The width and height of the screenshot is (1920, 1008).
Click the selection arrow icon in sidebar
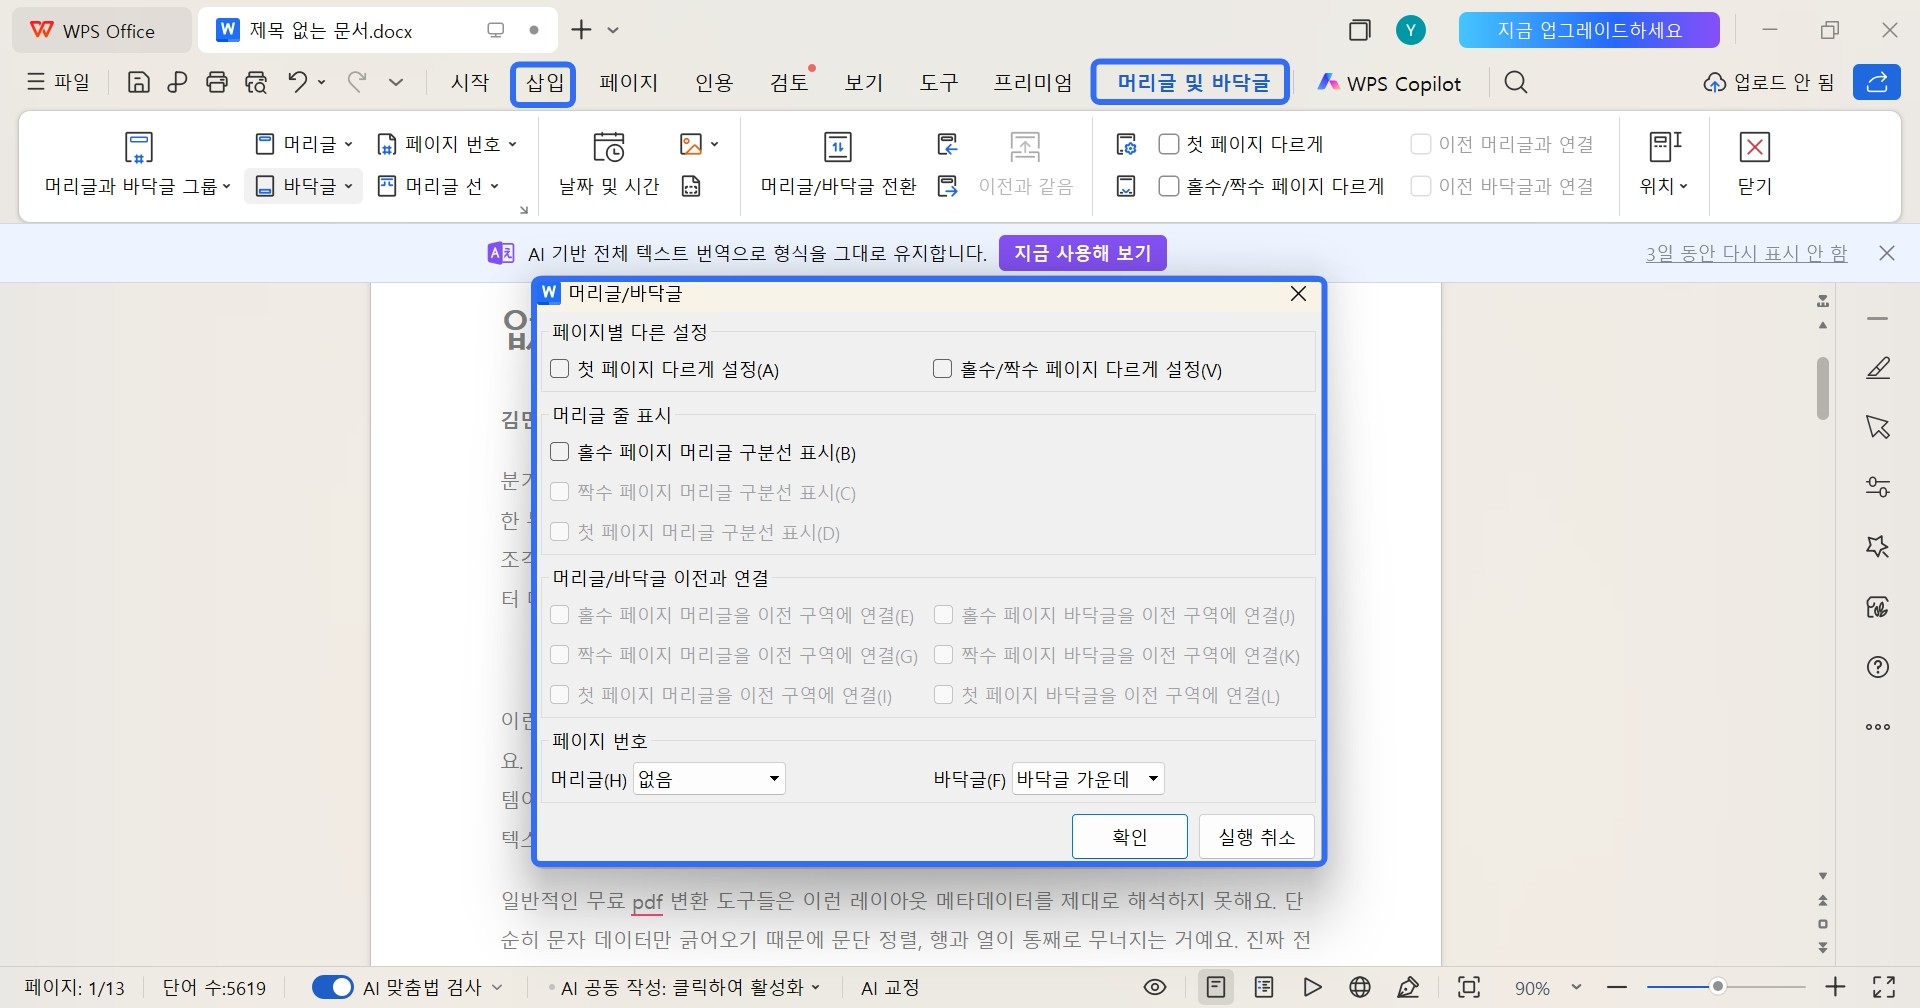(1878, 427)
